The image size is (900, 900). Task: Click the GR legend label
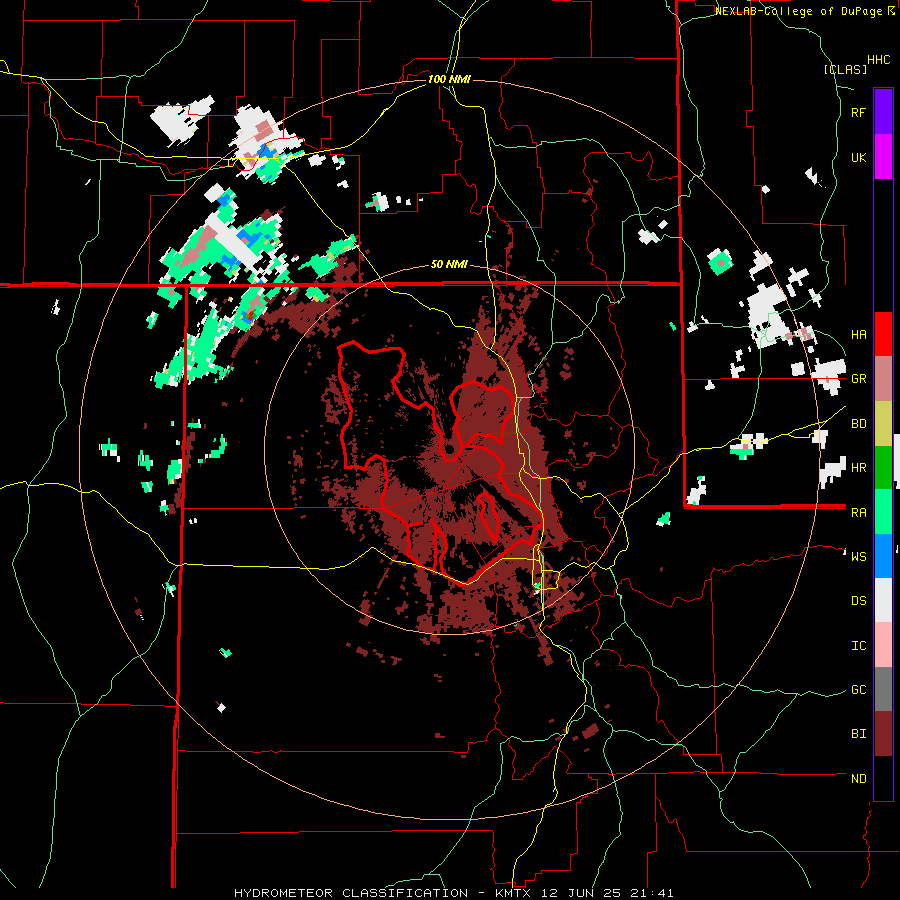[x=858, y=379]
